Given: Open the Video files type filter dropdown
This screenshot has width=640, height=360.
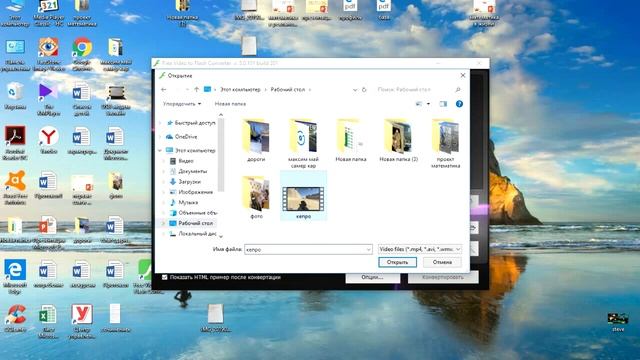Looking at the screenshot, I should (x=420, y=249).
